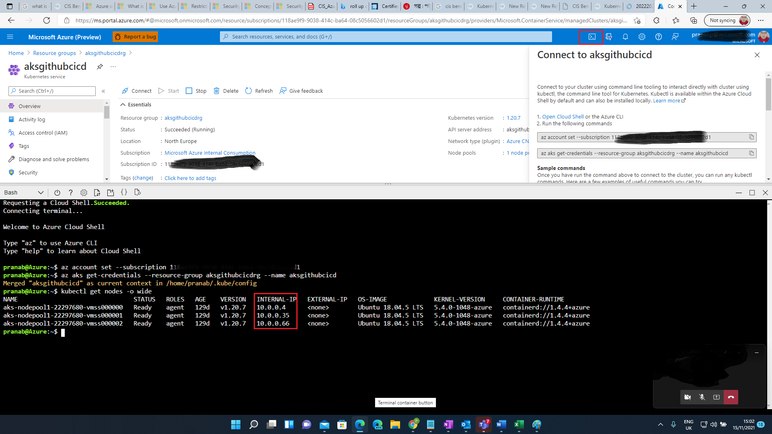Open Cloud Shell from Azure top bar
Screen dimensions: 772x434
(592, 37)
